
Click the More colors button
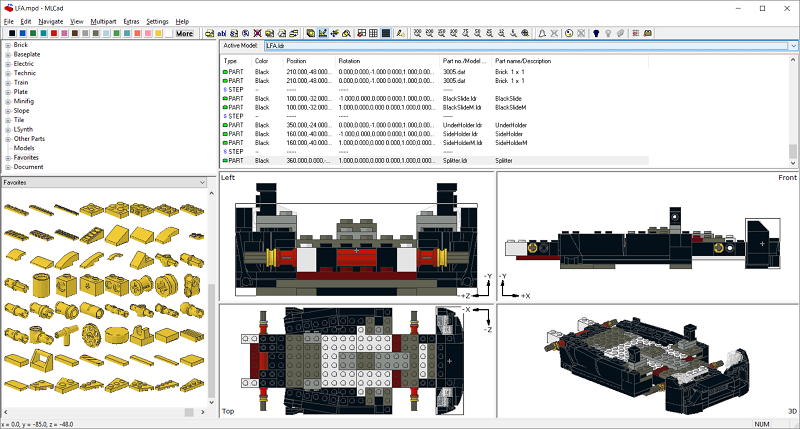pyautogui.click(x=184, y=33)
